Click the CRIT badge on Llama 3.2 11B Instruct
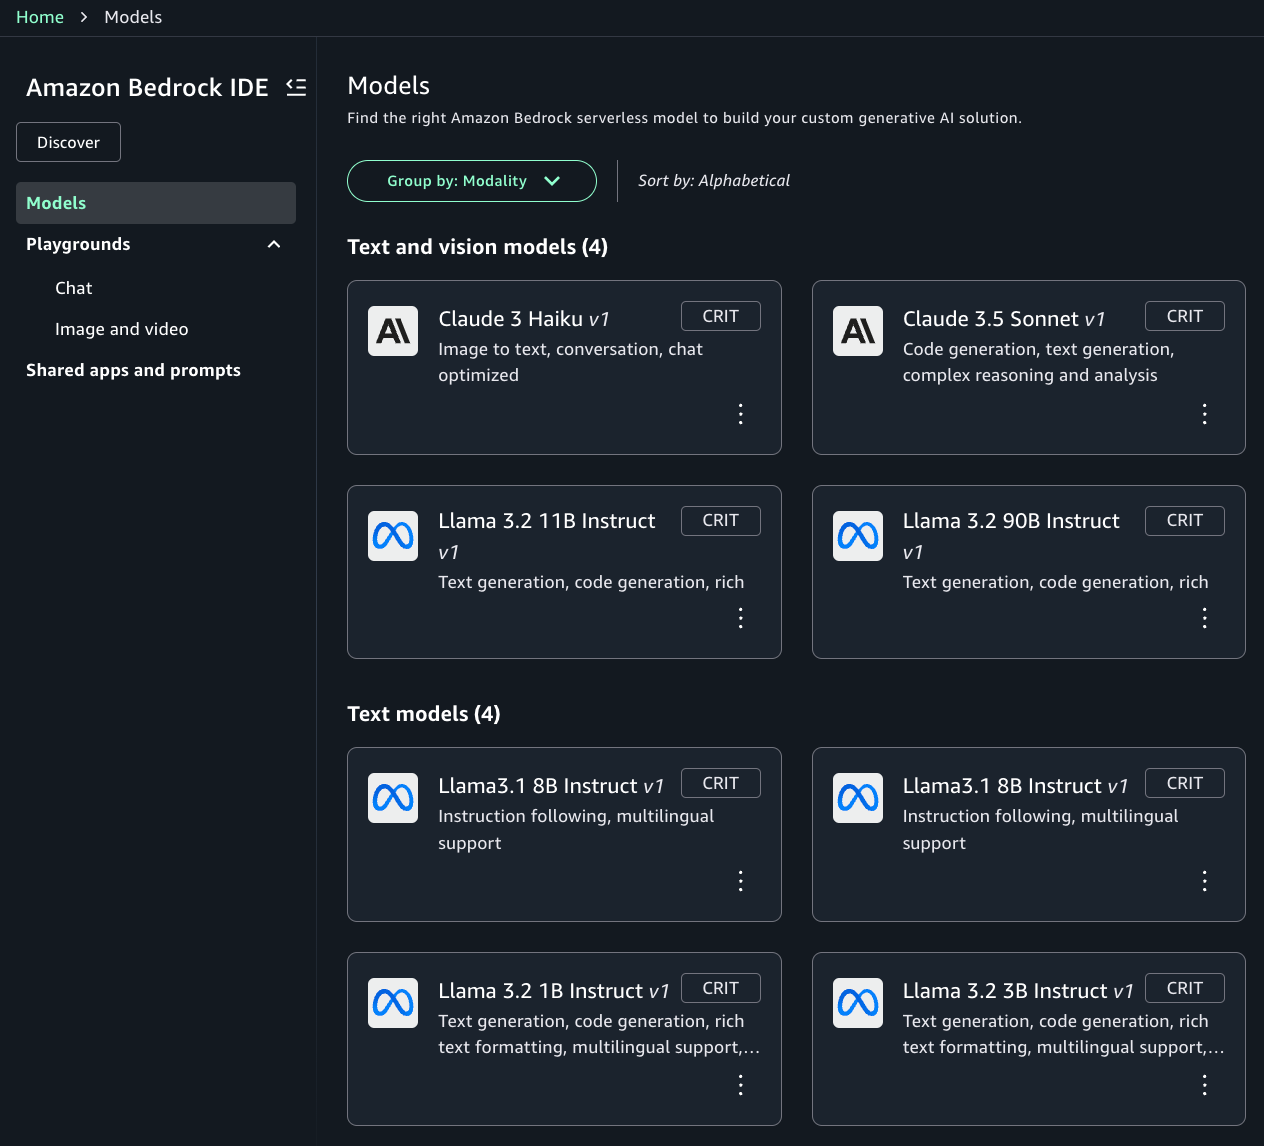The width and height of the screenshot is (1264, 1146). tap(721, 520)
